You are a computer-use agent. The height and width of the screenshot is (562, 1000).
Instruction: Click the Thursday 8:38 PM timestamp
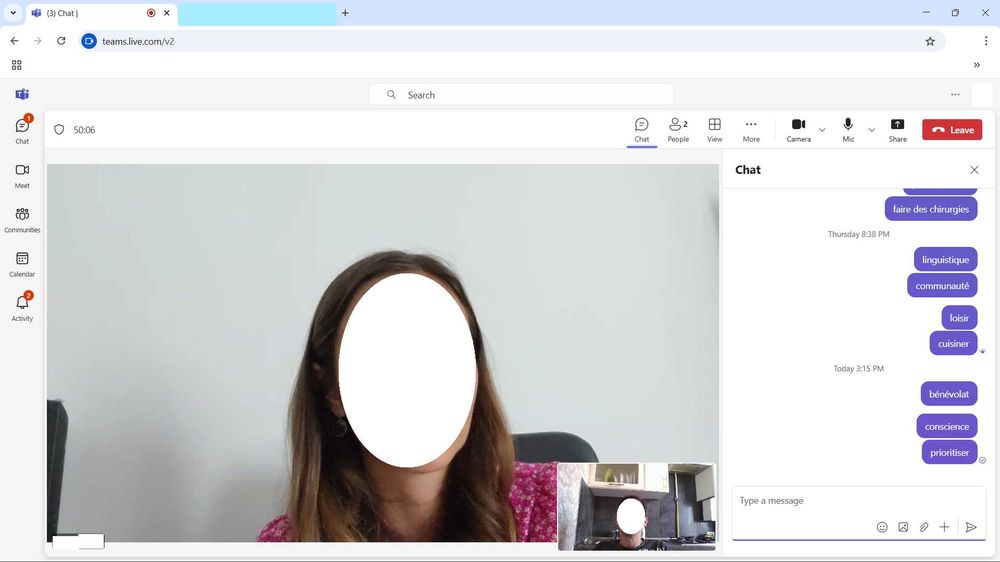858,234
